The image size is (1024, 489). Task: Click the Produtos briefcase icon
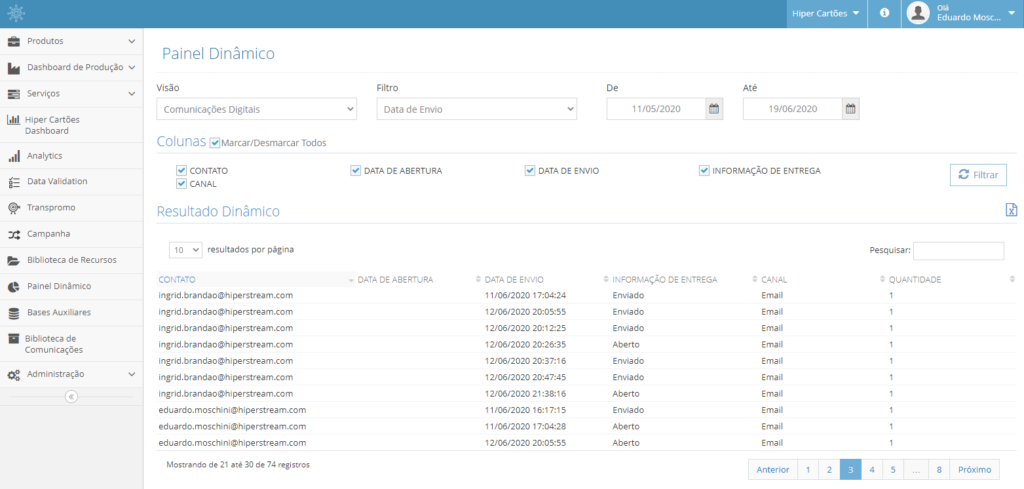(x=14, y=41)
